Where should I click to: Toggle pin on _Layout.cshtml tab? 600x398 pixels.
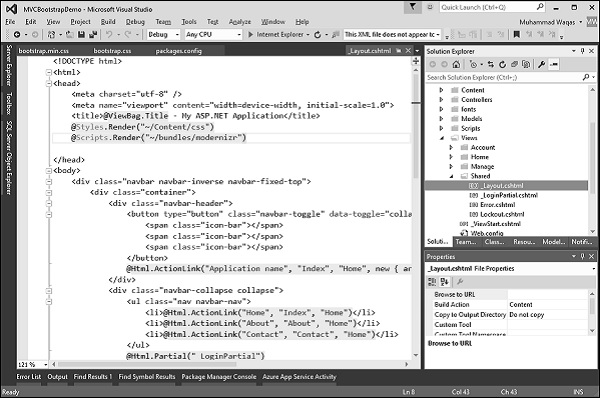(399, 51)
